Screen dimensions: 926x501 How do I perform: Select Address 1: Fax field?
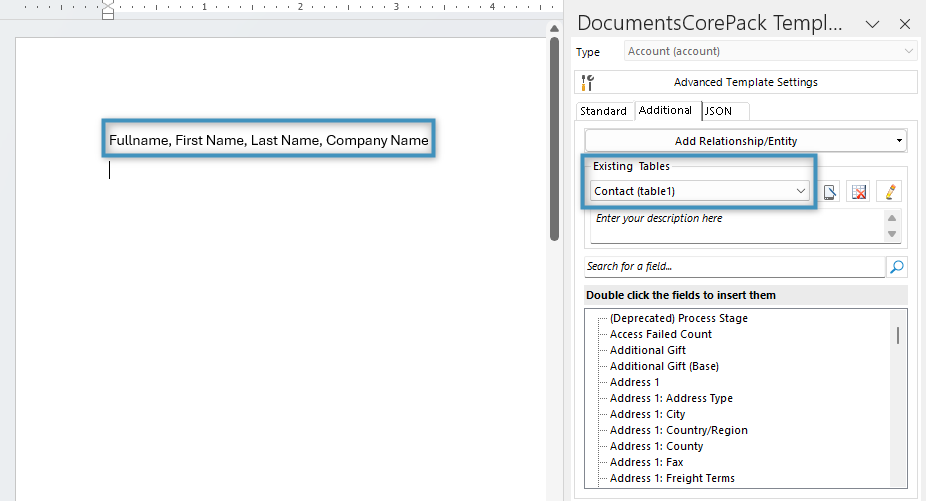[x=646, y=461]
